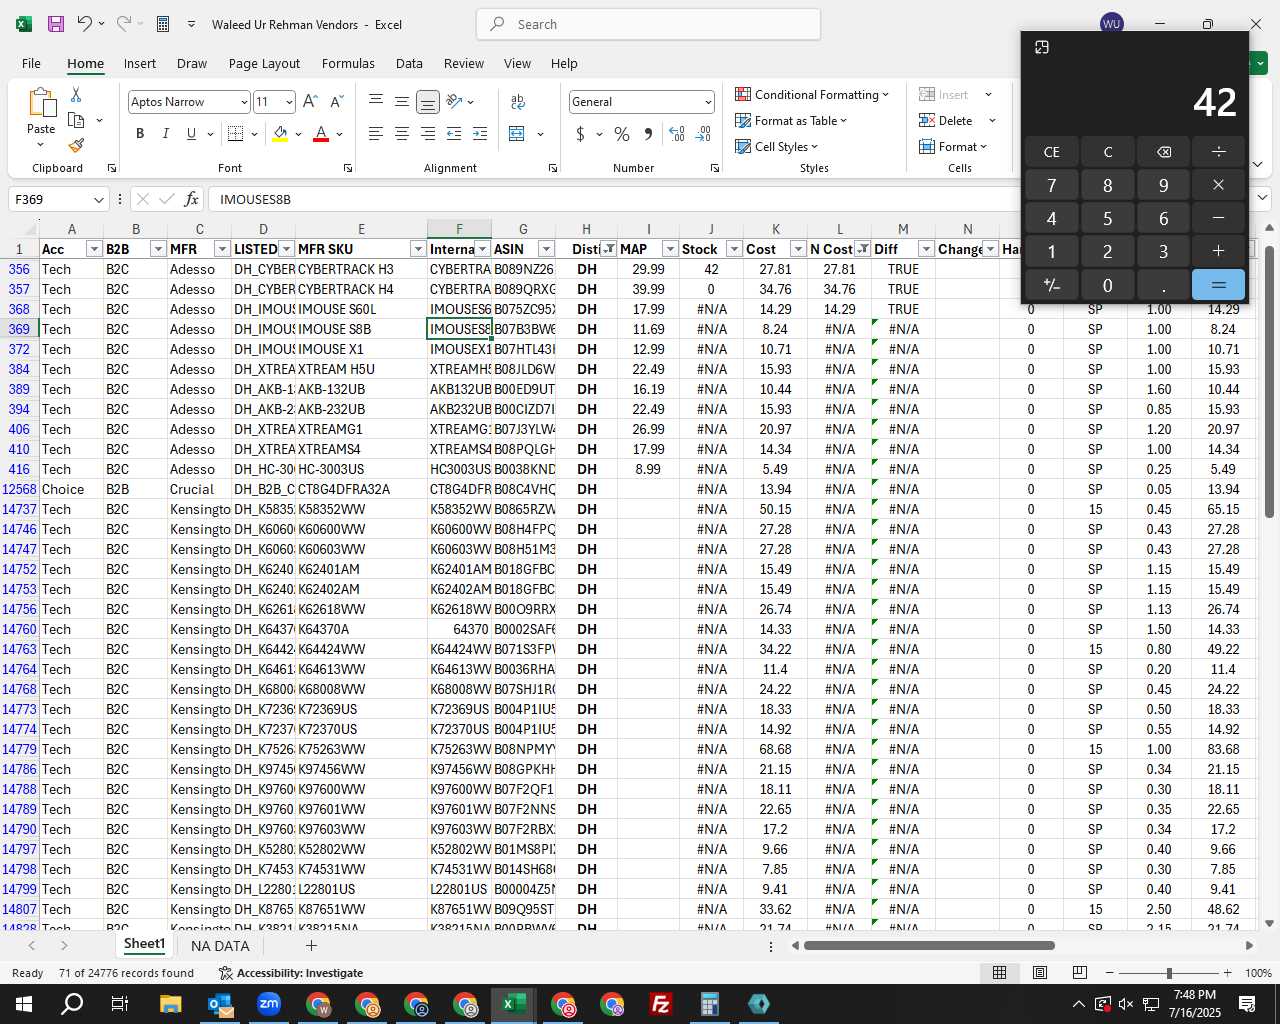Toggle Middle Align button
This screenshot has width=1280, height=1024.
pyautogui.click(x=402, y=102)
